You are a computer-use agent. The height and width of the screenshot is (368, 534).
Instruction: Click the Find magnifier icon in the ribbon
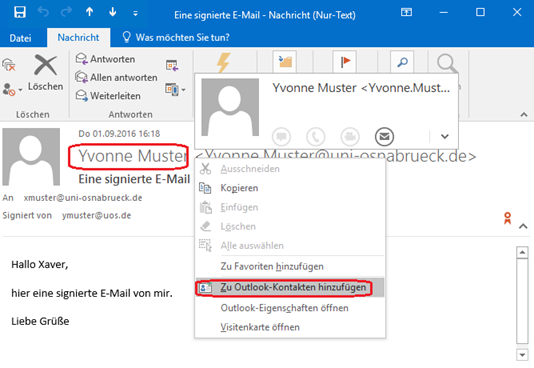402,62
